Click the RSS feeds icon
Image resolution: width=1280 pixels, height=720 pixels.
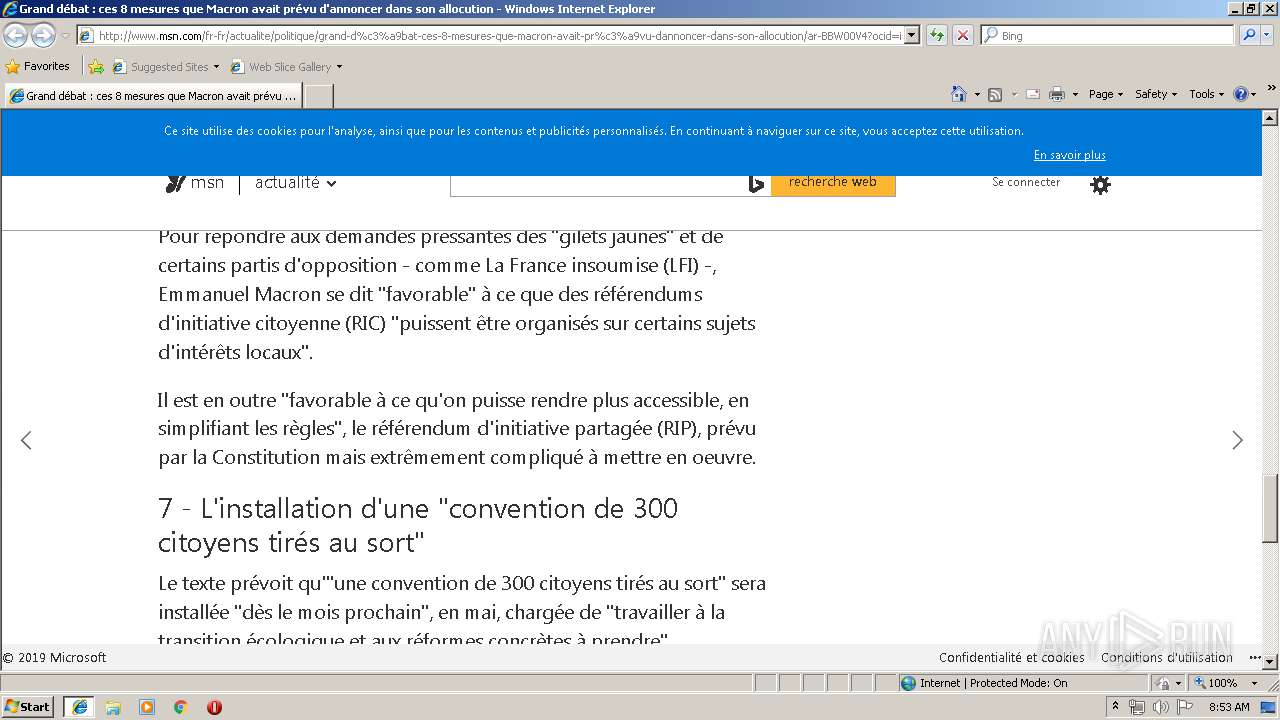pos(995,94)
